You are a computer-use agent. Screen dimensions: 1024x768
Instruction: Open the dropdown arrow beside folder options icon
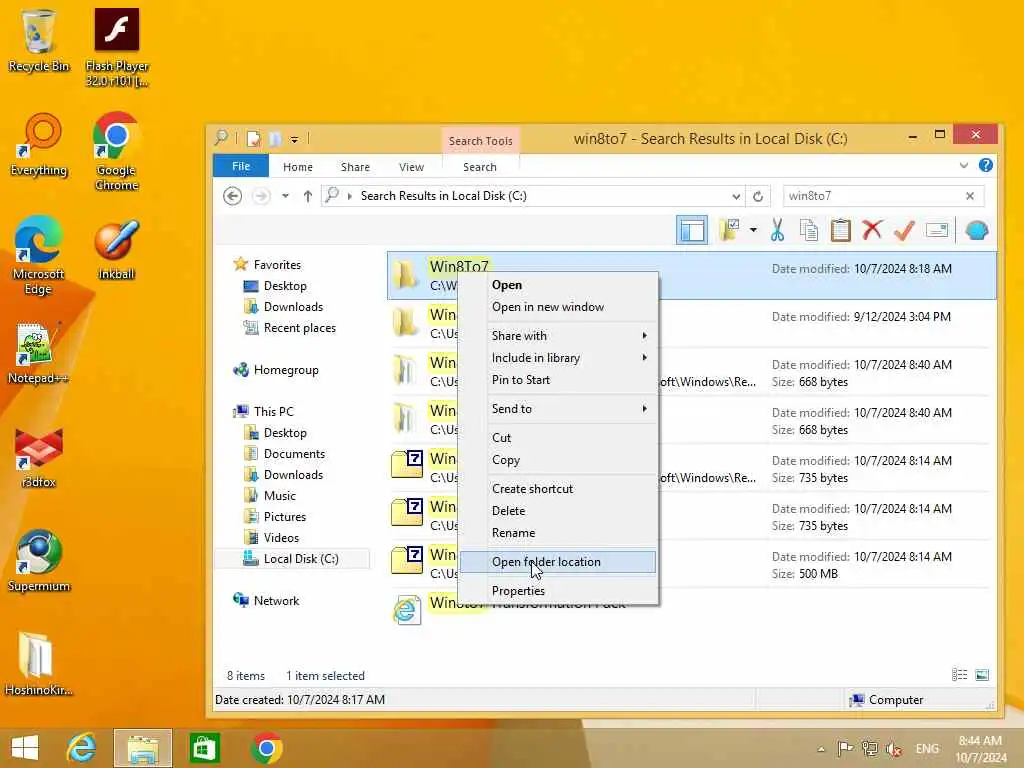753,231
